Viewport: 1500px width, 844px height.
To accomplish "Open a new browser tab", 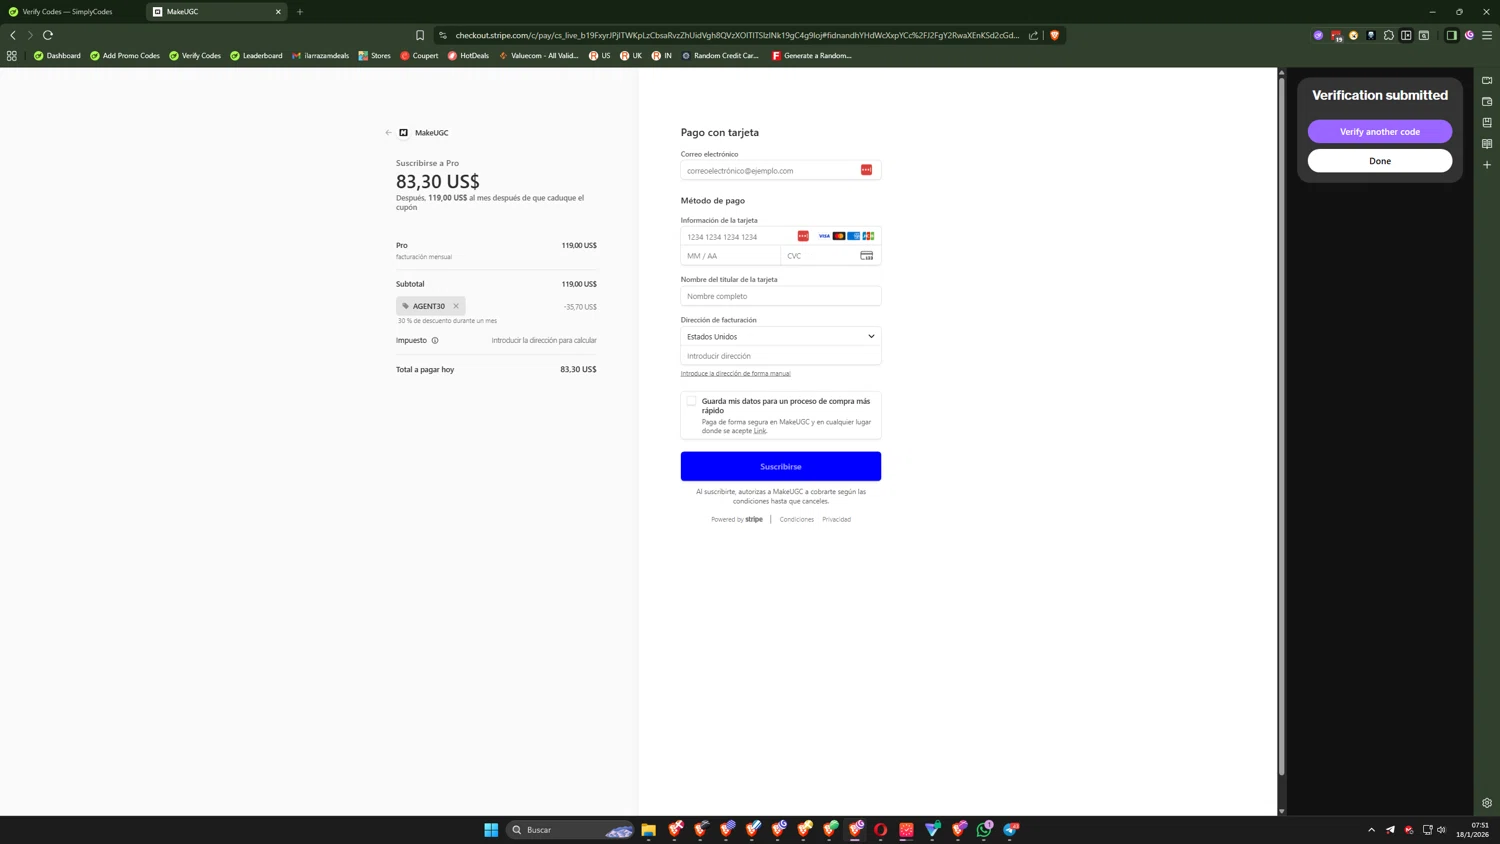I will click(300, 12).
